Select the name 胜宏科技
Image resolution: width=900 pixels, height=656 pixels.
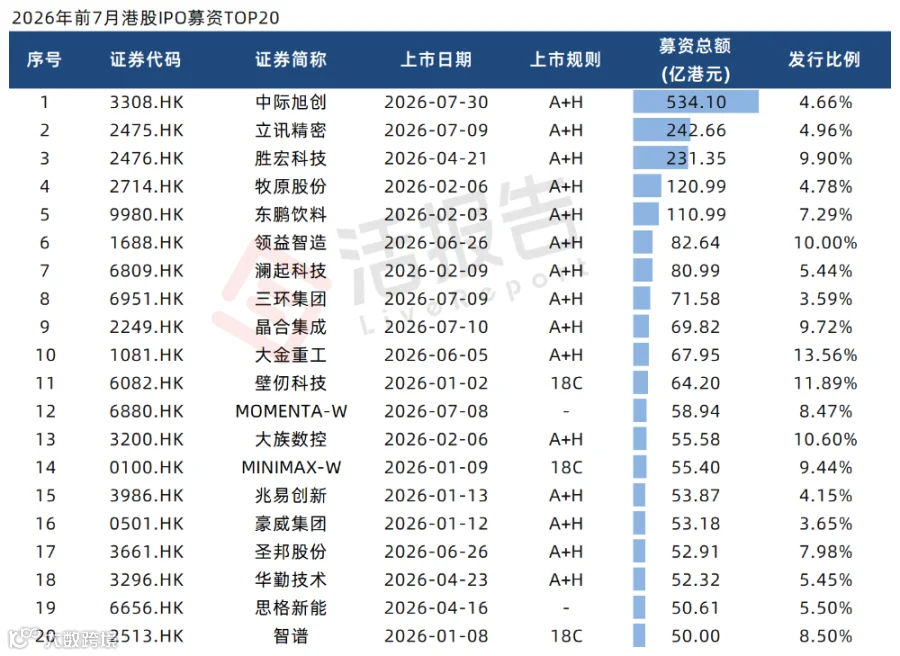[291, 158]
